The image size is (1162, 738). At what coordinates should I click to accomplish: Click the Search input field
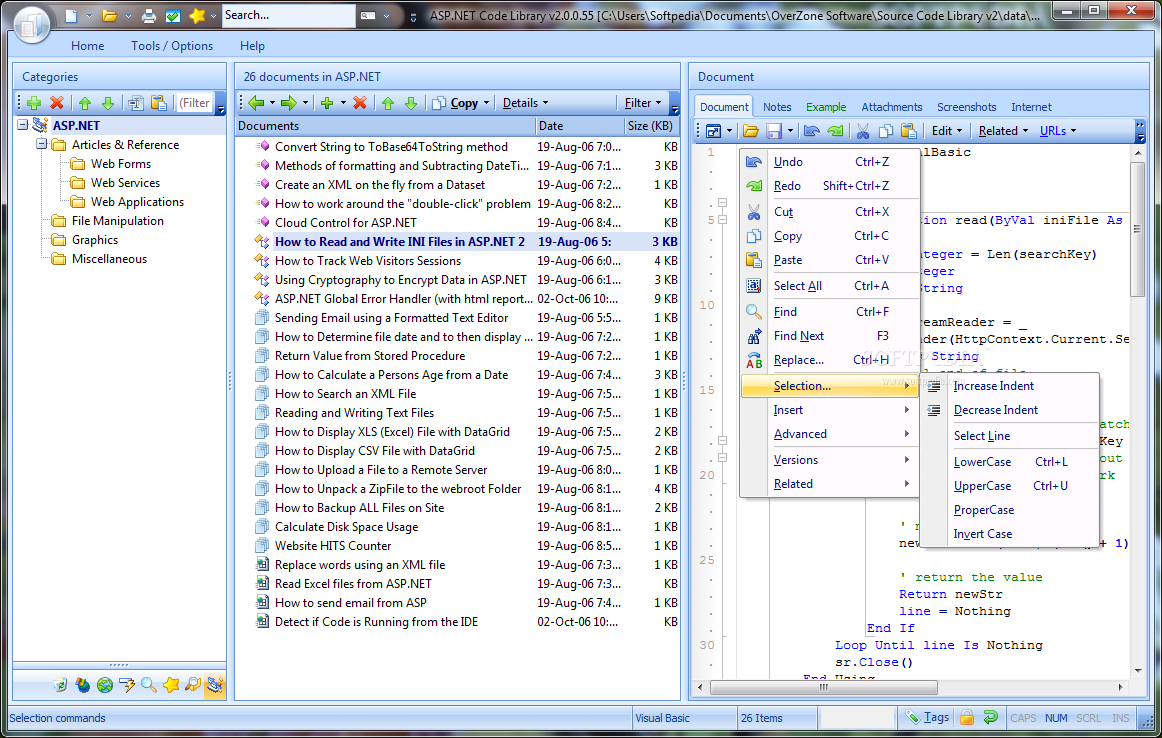(288, 15)
